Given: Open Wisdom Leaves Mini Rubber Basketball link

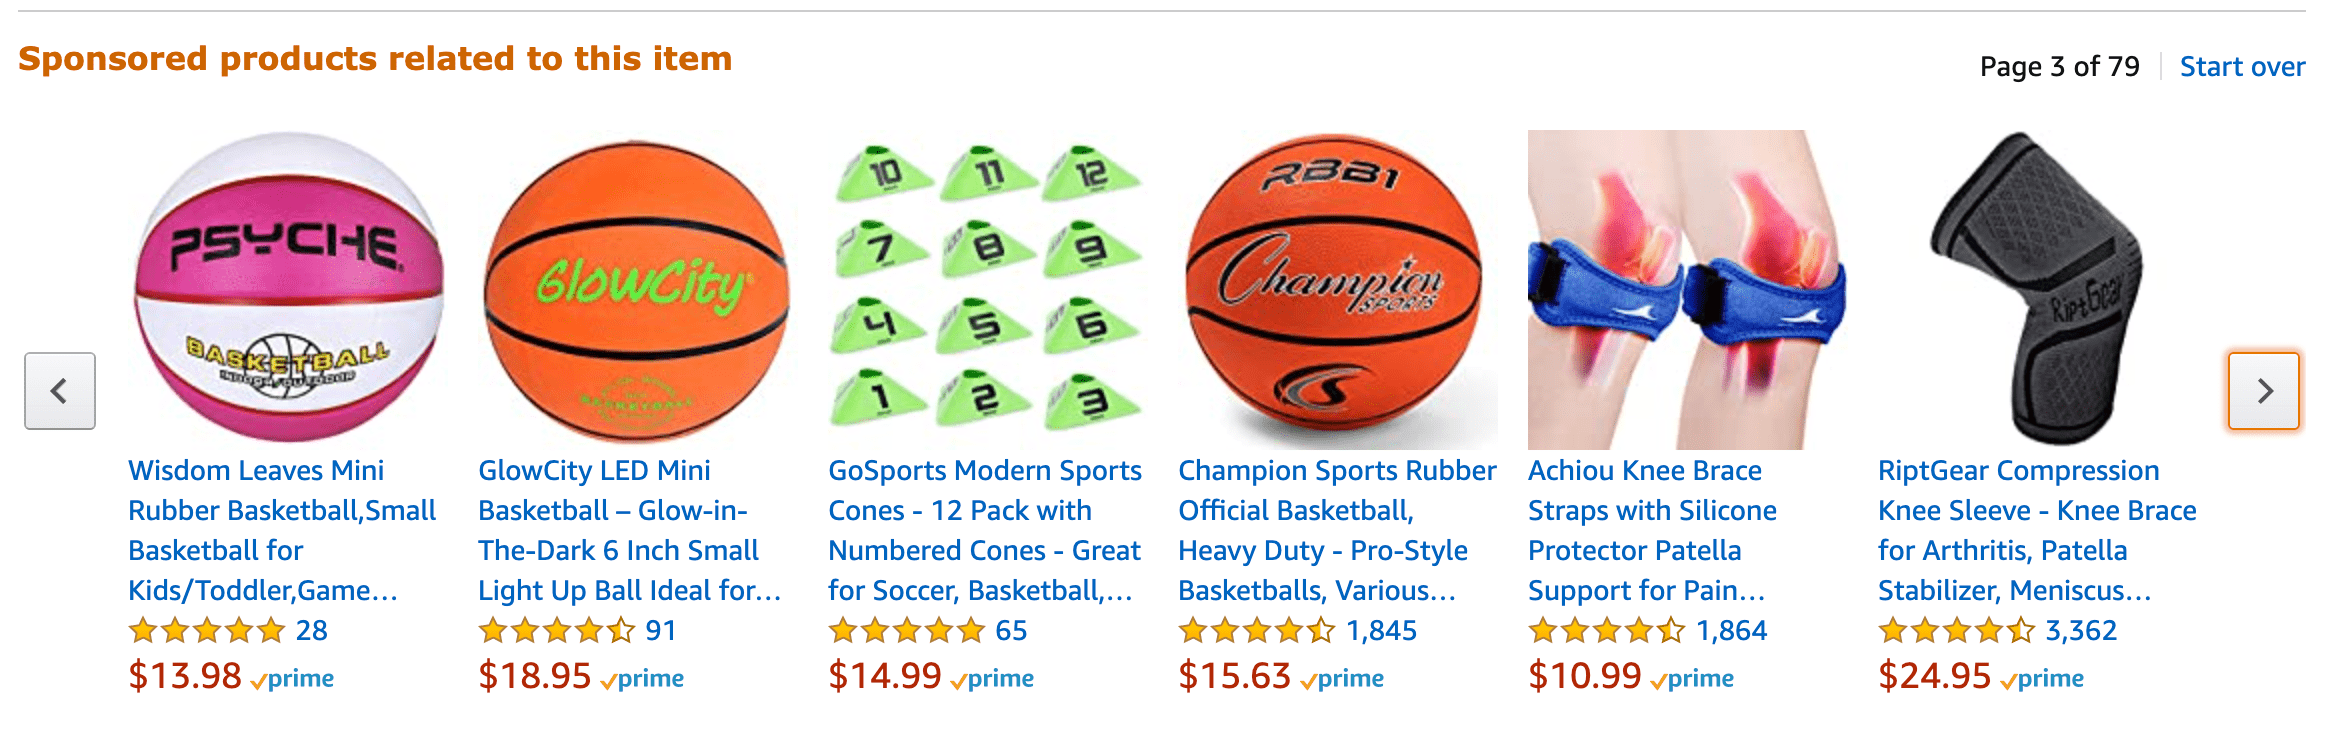Looking at the screenshot, I should tap(281, 530).
